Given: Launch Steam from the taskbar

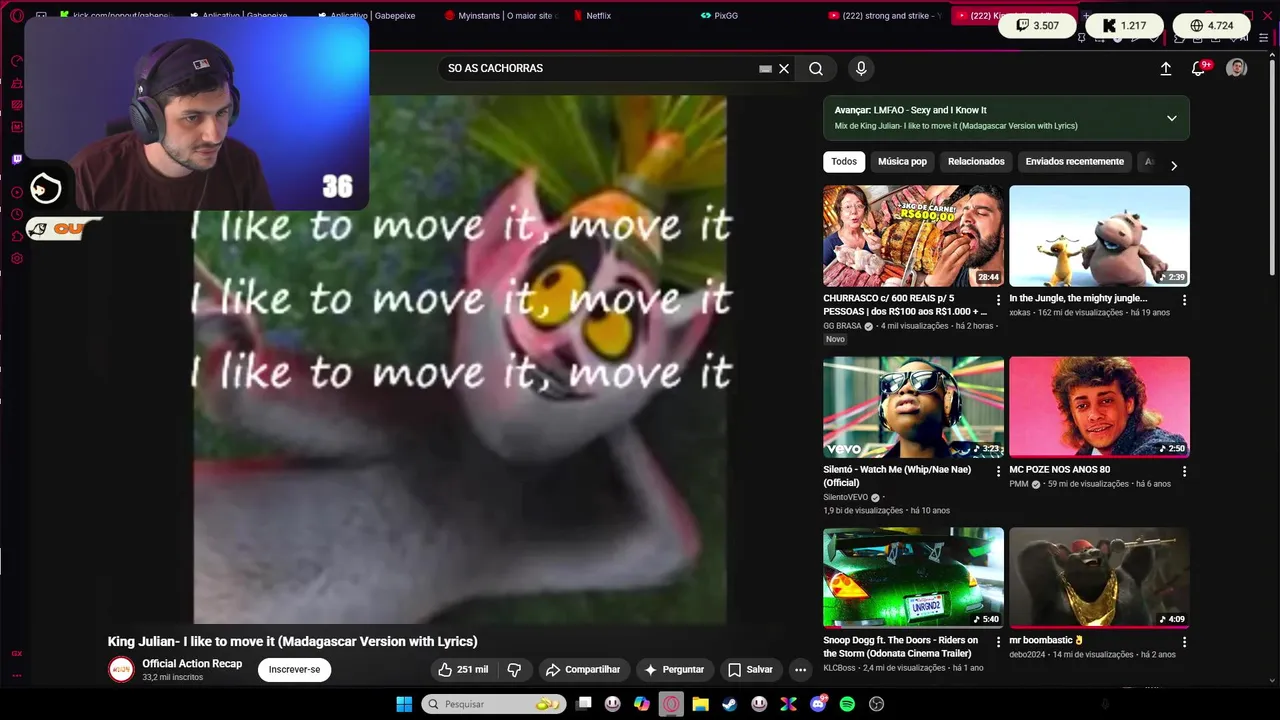Looking at the screenshot, I should 730,704.
